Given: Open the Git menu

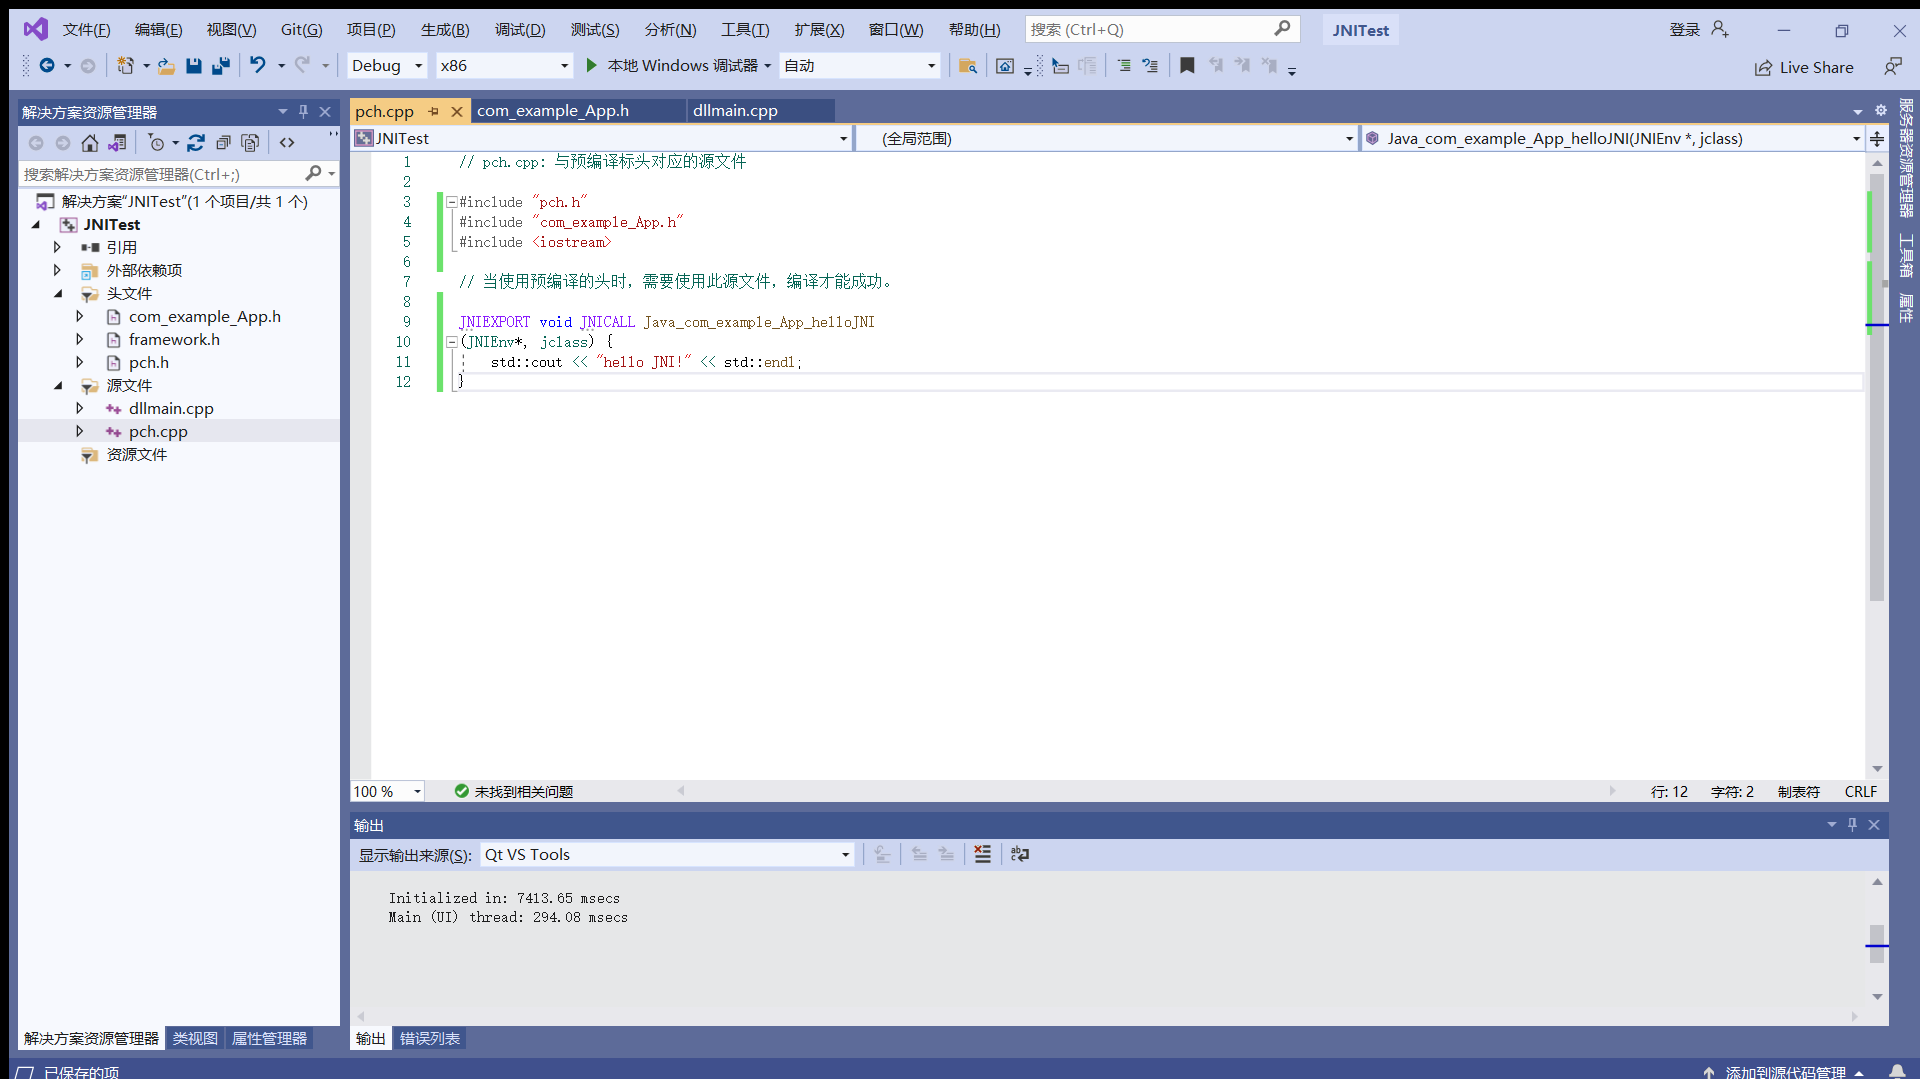Looking at the screenshot, I should [301, 29].
